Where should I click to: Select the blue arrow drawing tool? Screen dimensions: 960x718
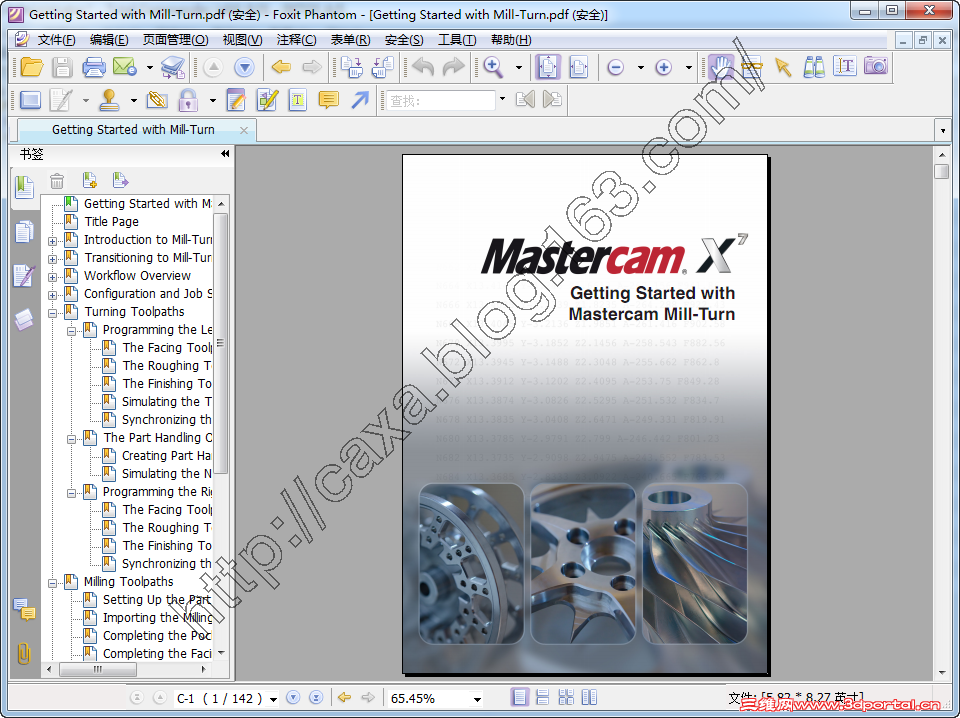coord(360,99)
